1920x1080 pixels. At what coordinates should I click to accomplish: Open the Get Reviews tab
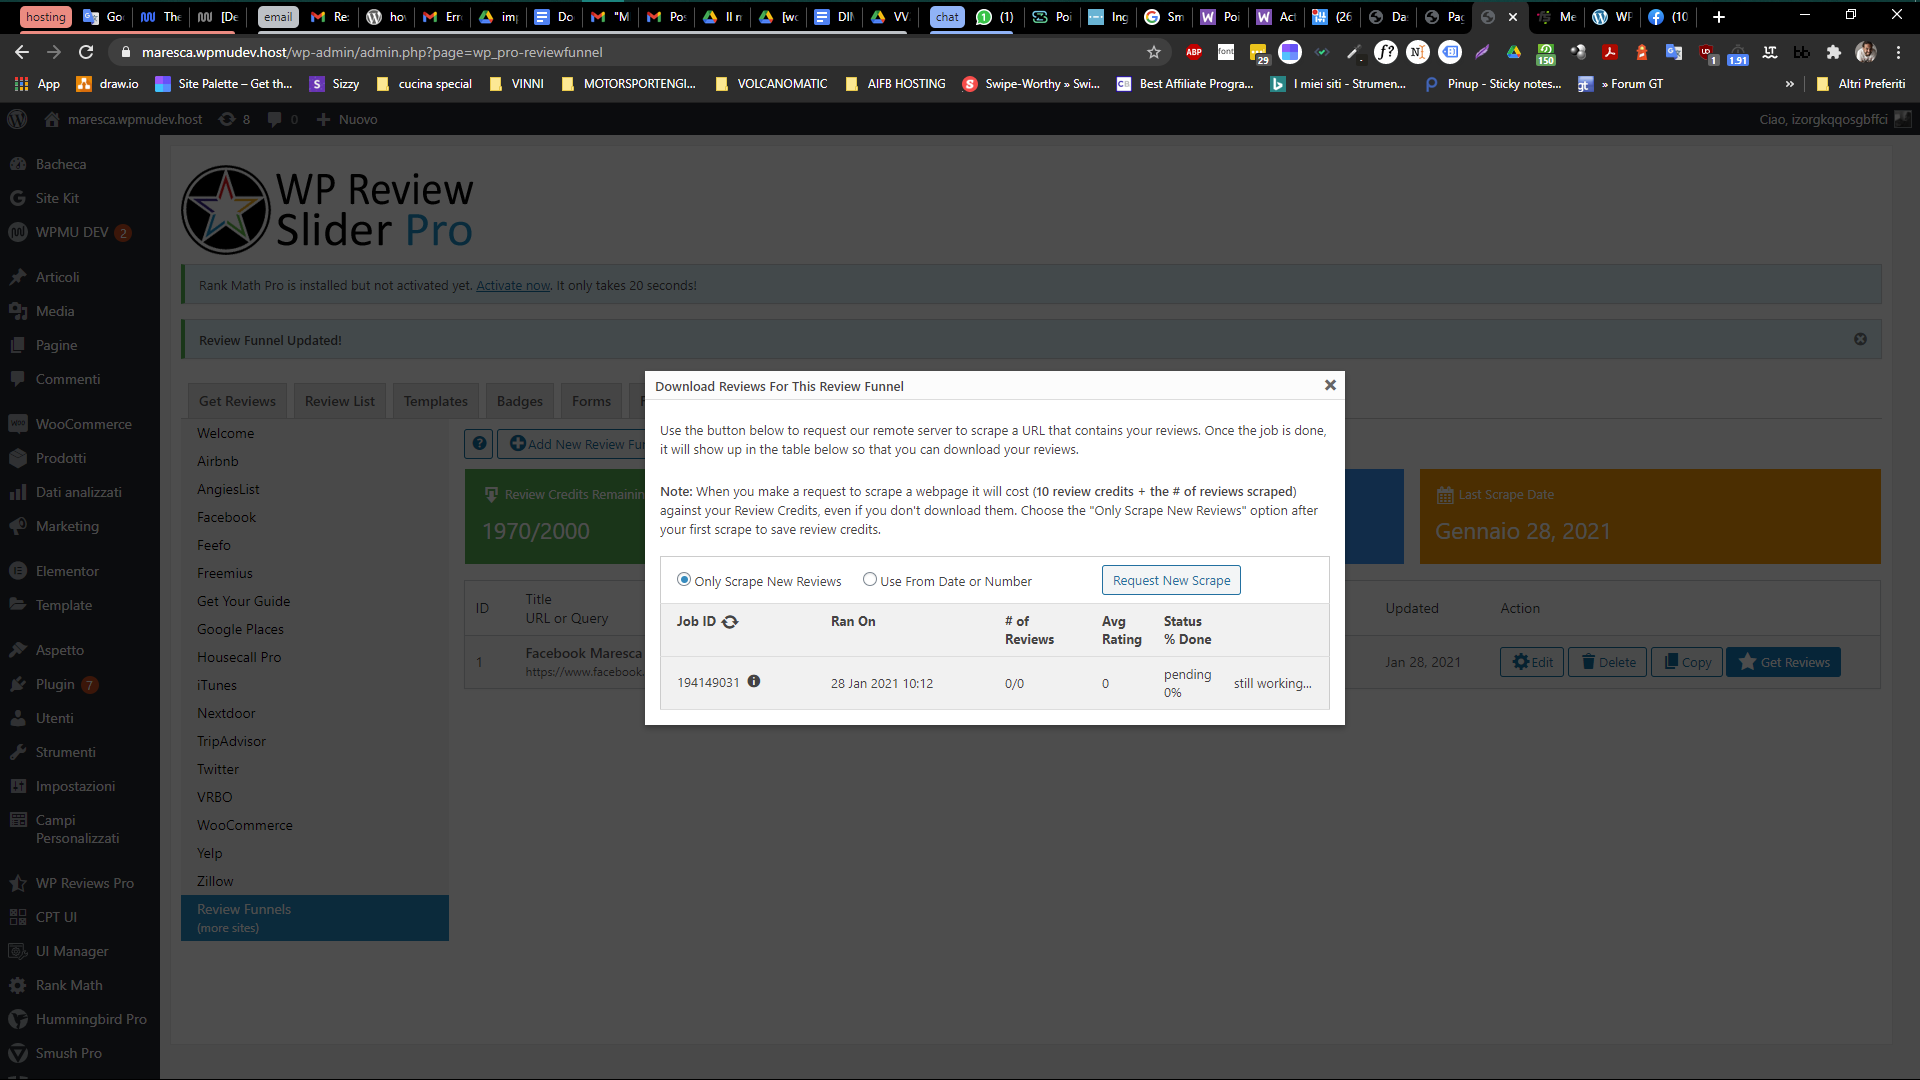tap(237, 401)
